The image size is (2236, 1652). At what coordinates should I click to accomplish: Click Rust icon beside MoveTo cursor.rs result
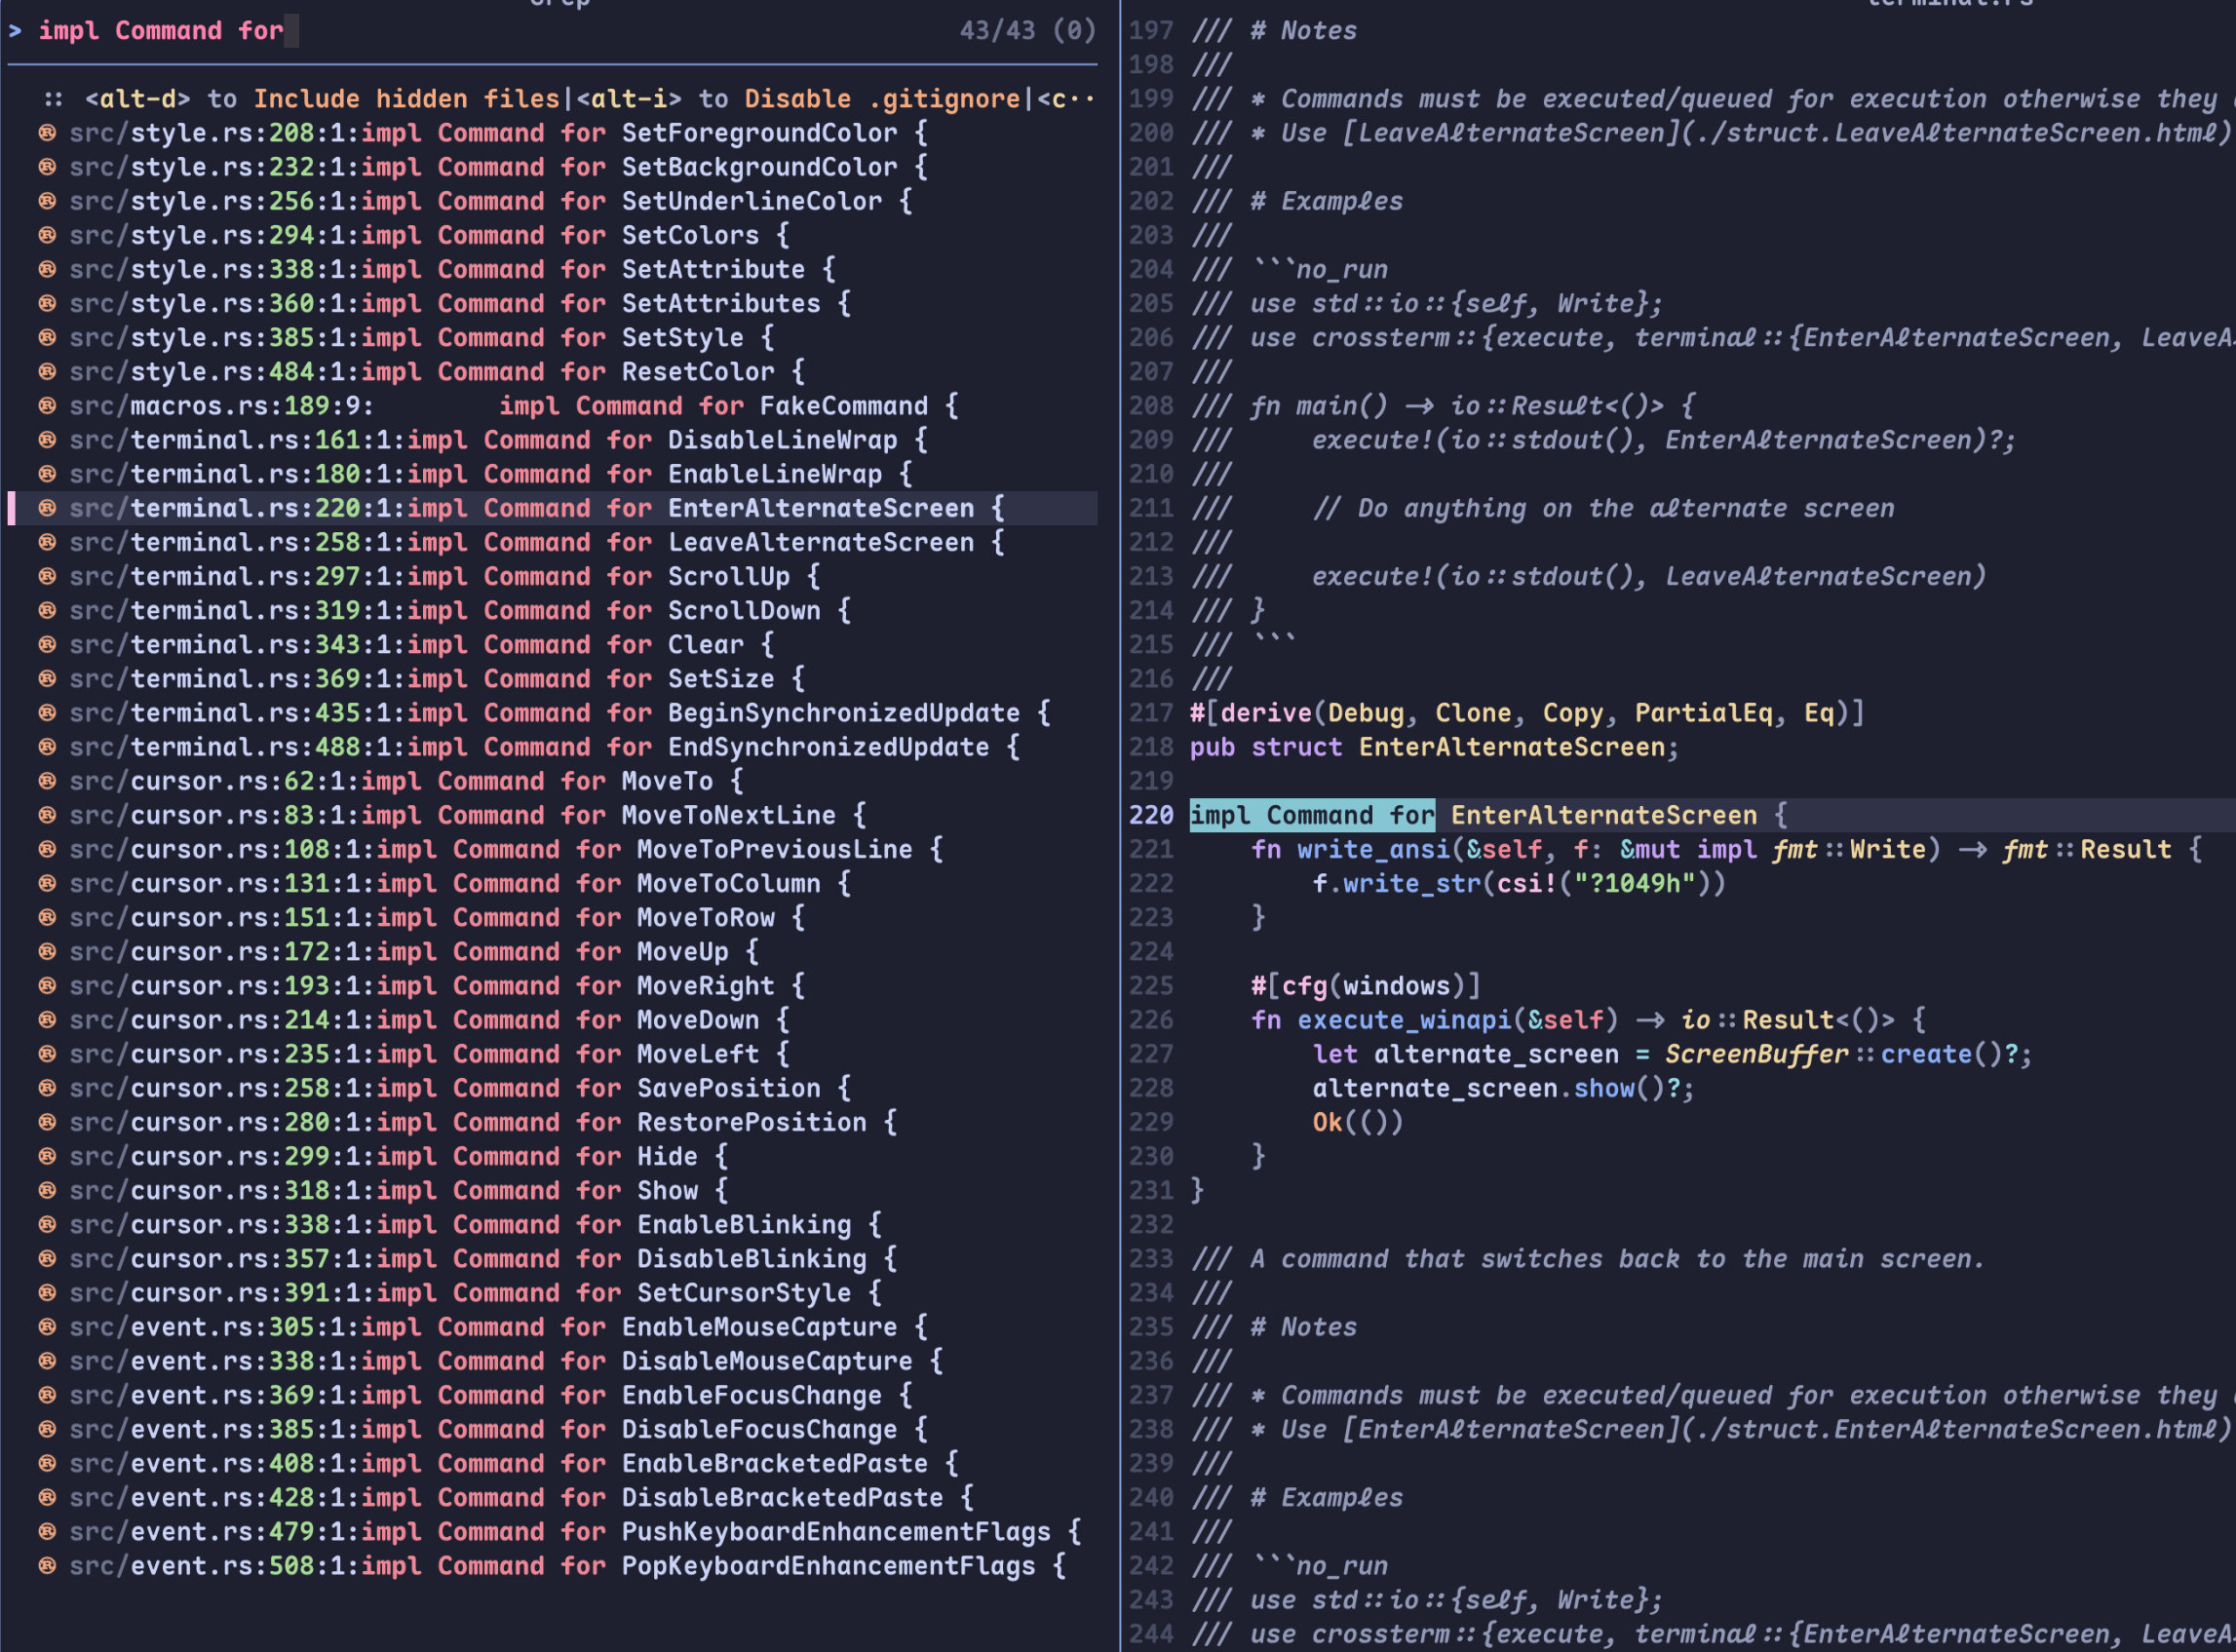tap(47, 781)
